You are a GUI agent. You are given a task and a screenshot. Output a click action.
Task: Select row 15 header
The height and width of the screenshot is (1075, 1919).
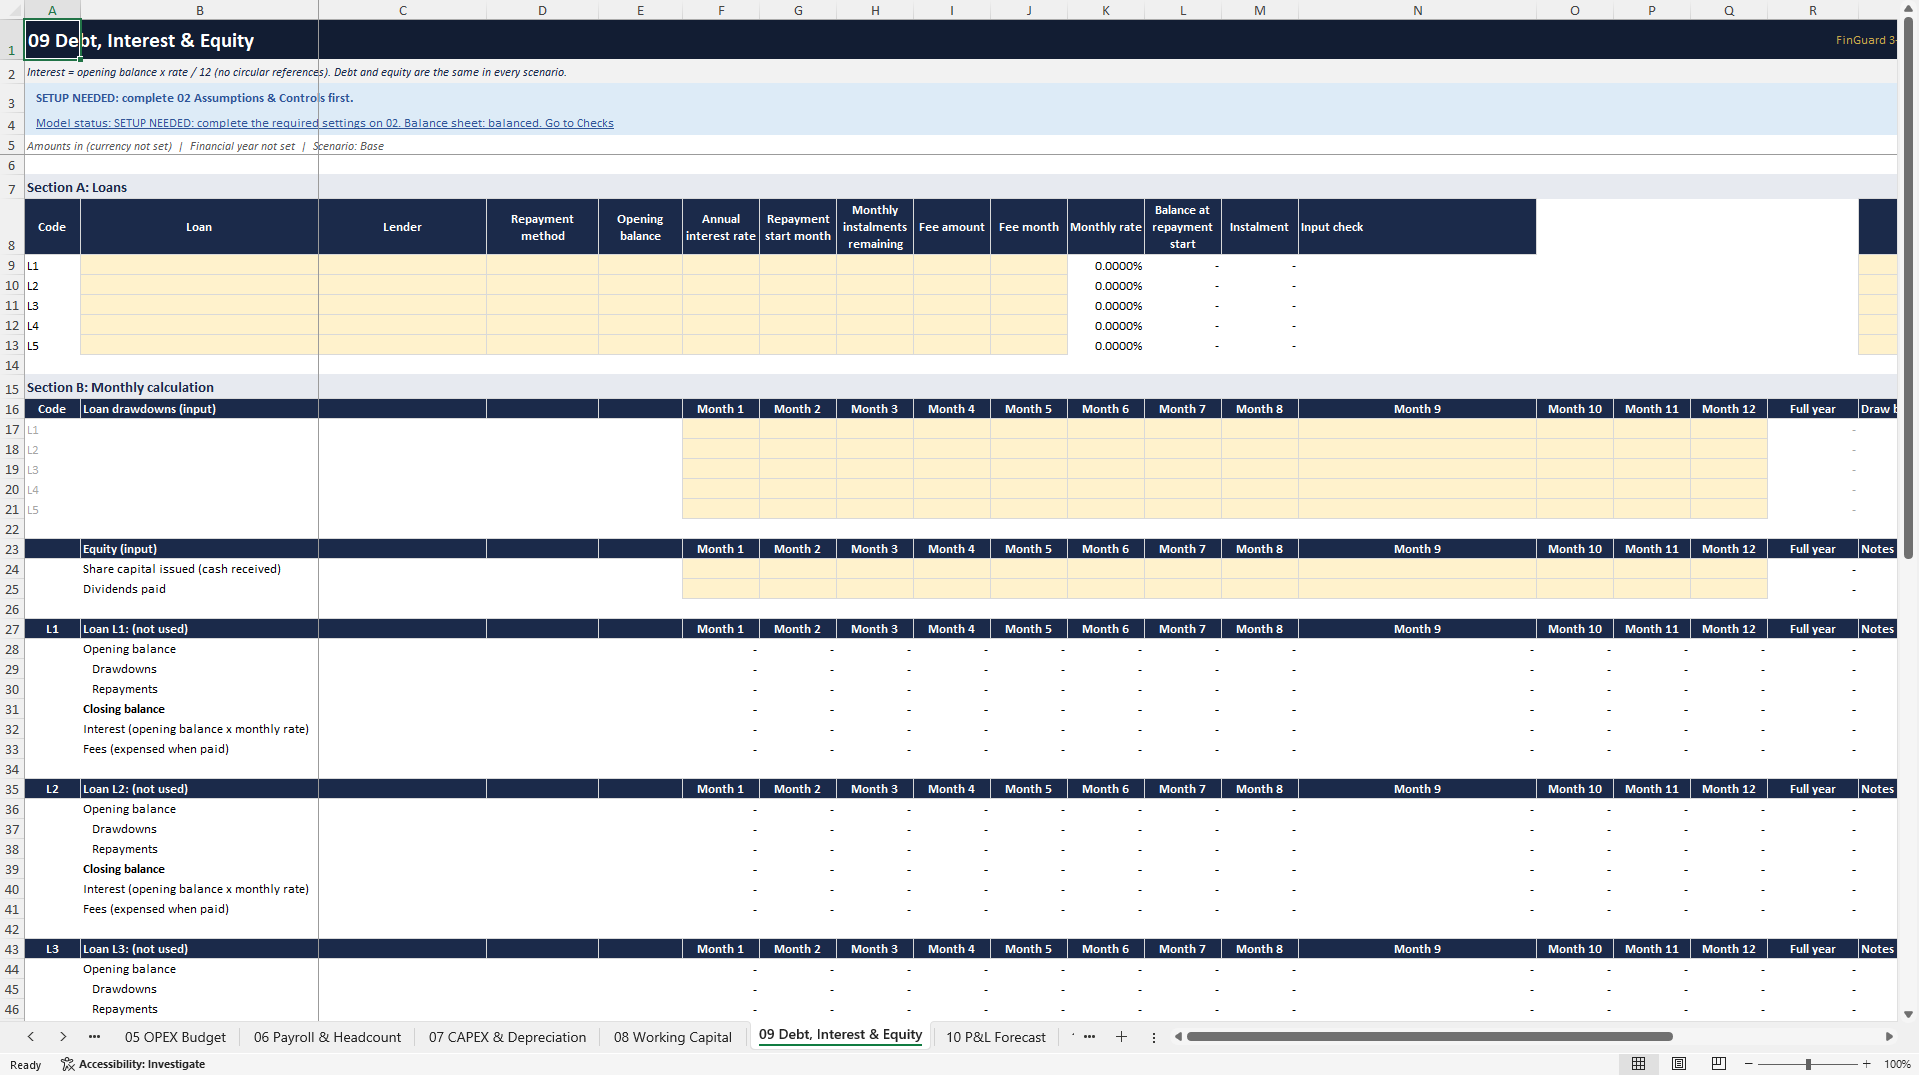point(12,388)
